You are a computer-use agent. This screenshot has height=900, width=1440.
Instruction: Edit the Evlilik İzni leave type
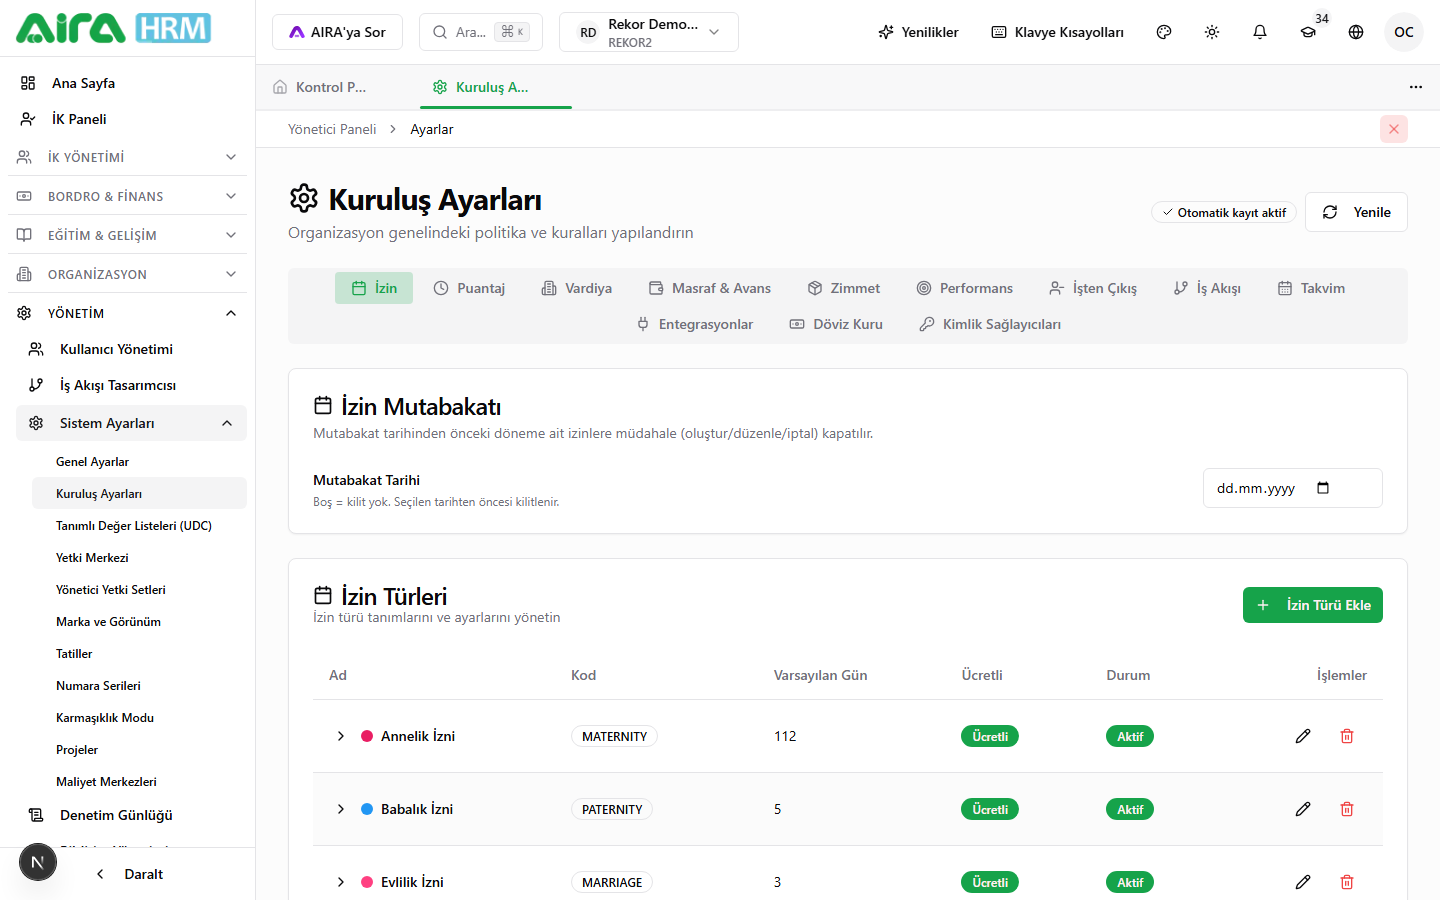coord(1303,882)
